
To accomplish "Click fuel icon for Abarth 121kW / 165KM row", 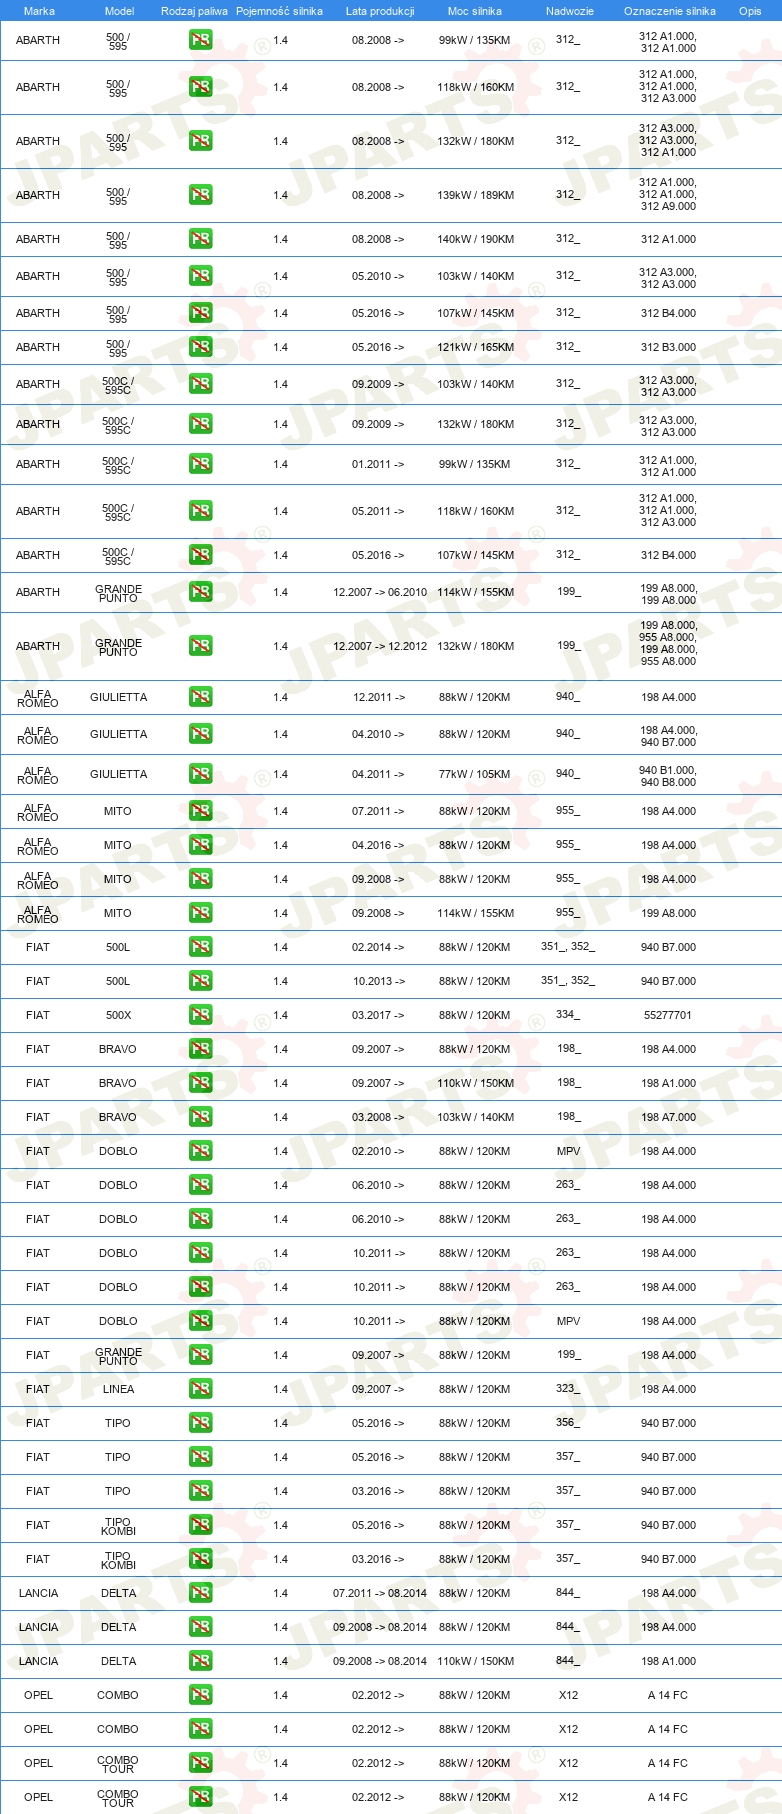I will point(201,347).
